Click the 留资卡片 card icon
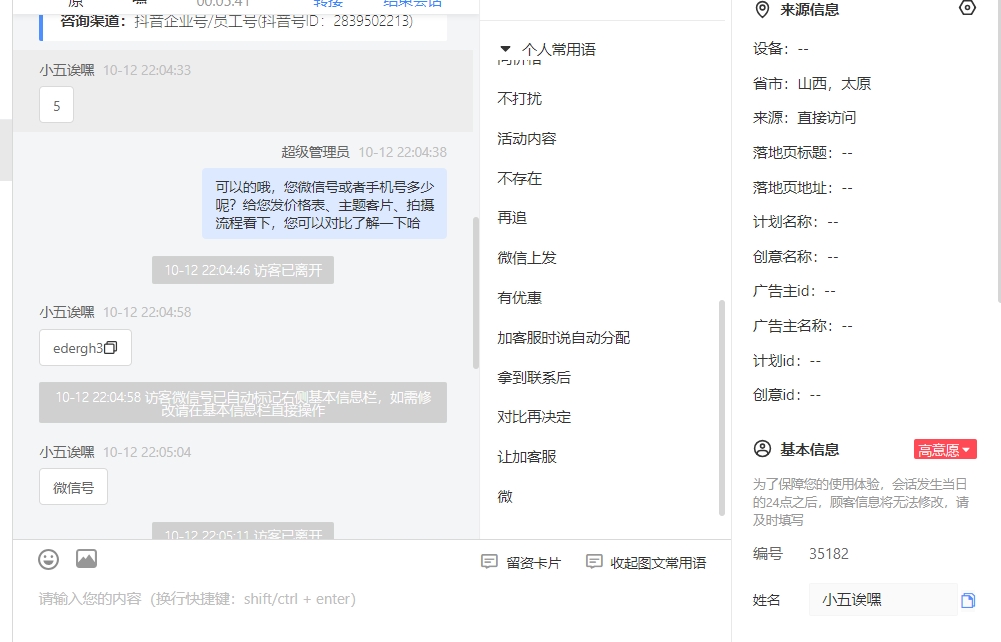Viewport: 1001px width, 642px height. [x=489, y=562]
